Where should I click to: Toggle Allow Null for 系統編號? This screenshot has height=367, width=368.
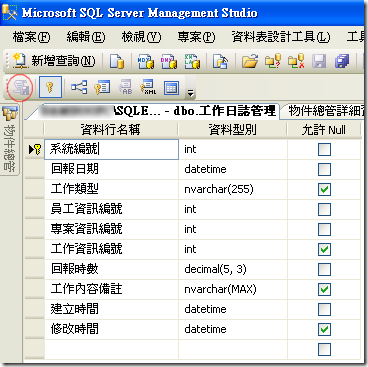point(324,149)
